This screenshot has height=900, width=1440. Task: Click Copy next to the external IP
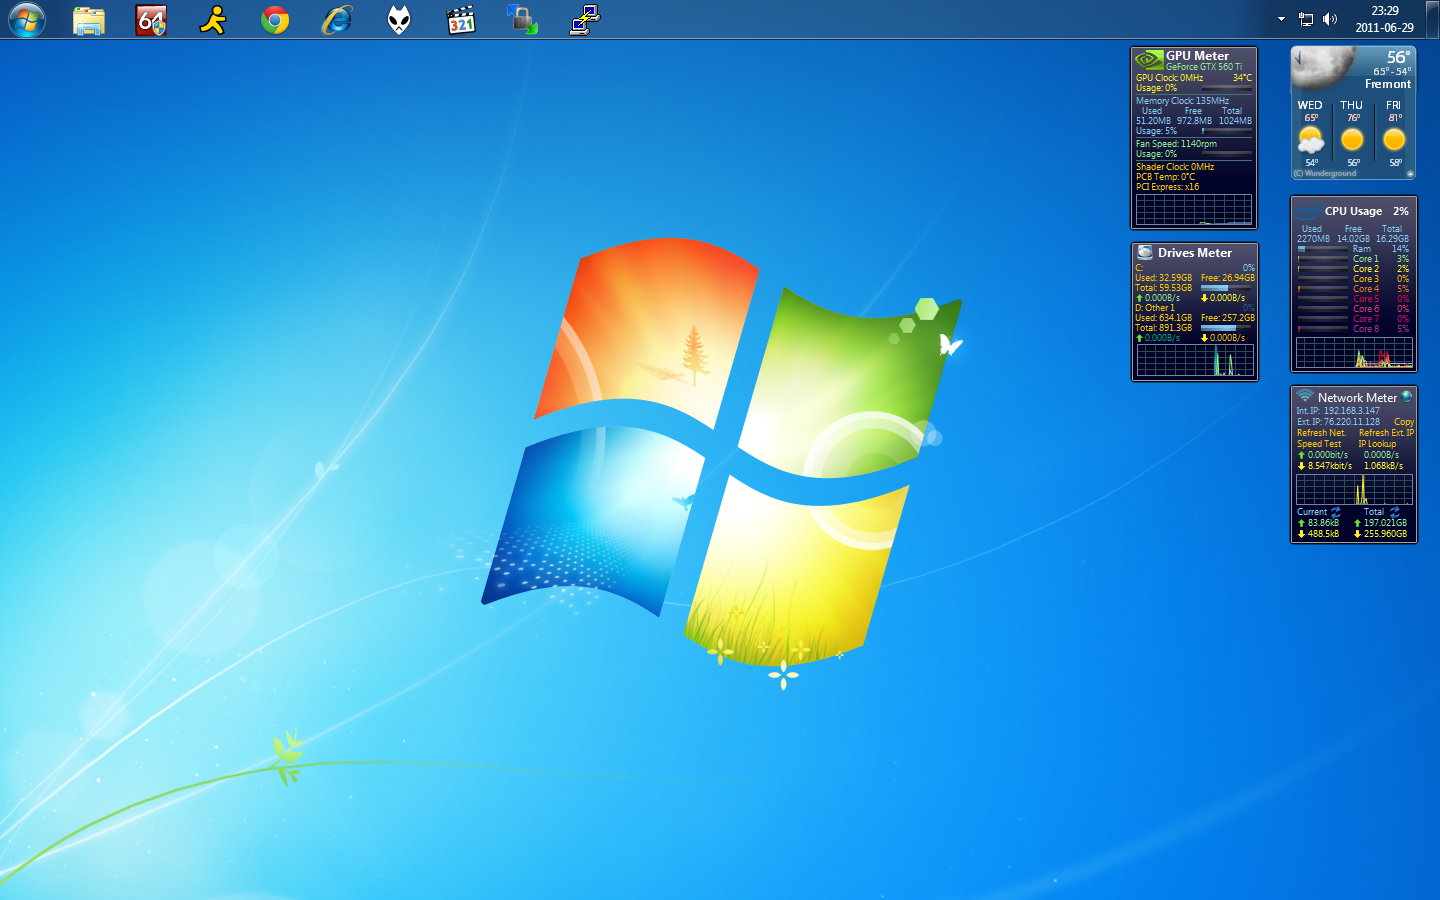pyautogui.click(x=1404, y=422)
